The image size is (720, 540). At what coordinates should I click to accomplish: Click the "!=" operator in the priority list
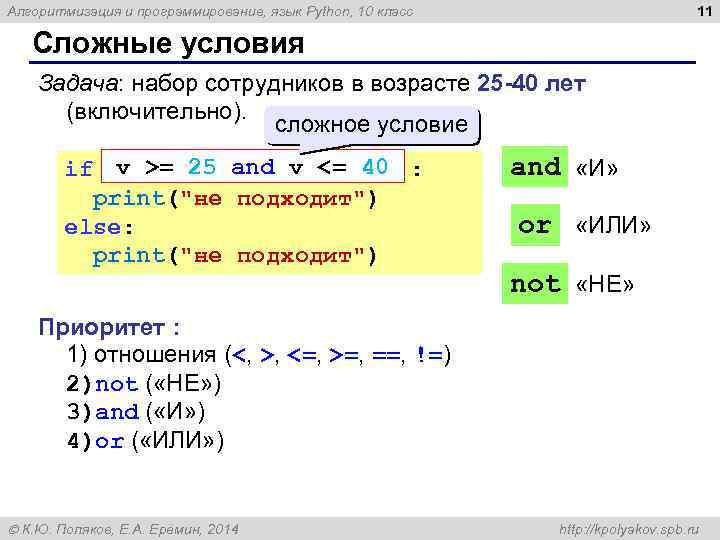[428, 354]
